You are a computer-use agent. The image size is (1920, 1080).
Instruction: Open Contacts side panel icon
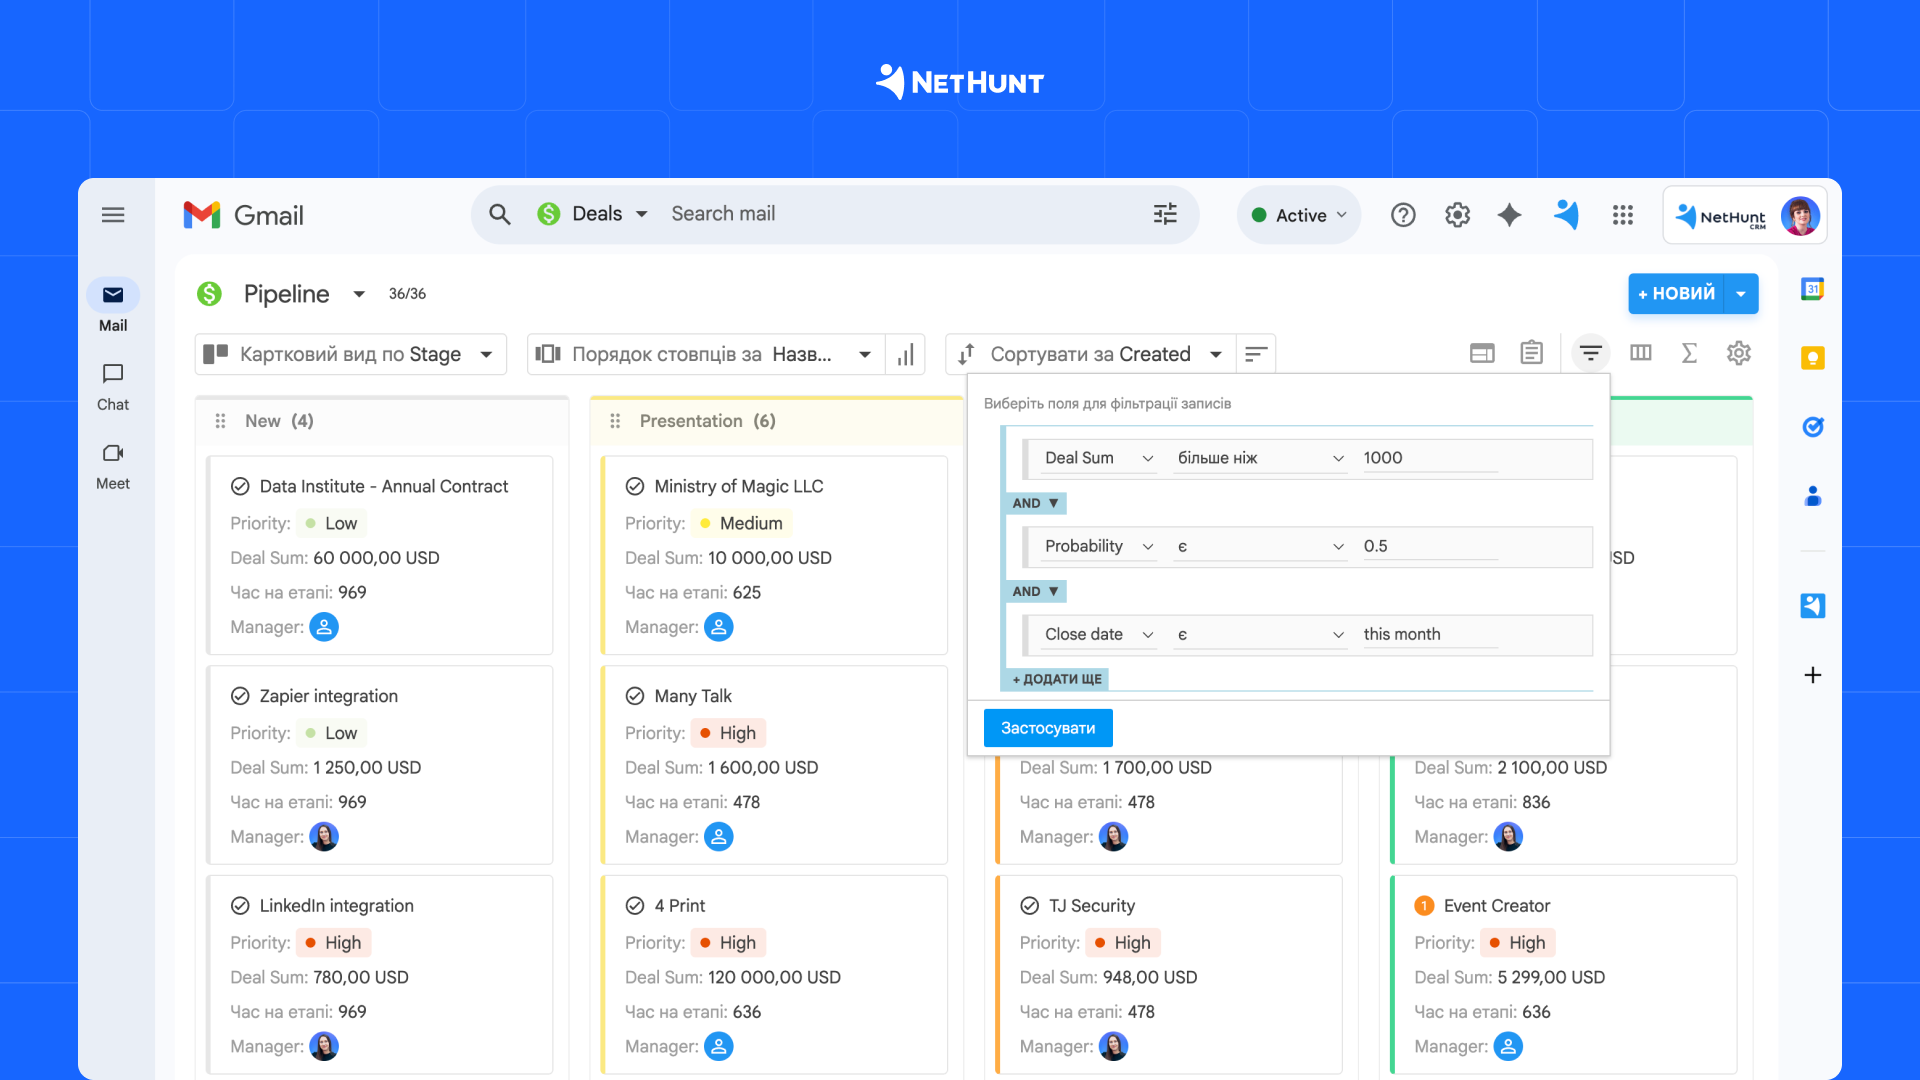click(x=1812, y=496)
